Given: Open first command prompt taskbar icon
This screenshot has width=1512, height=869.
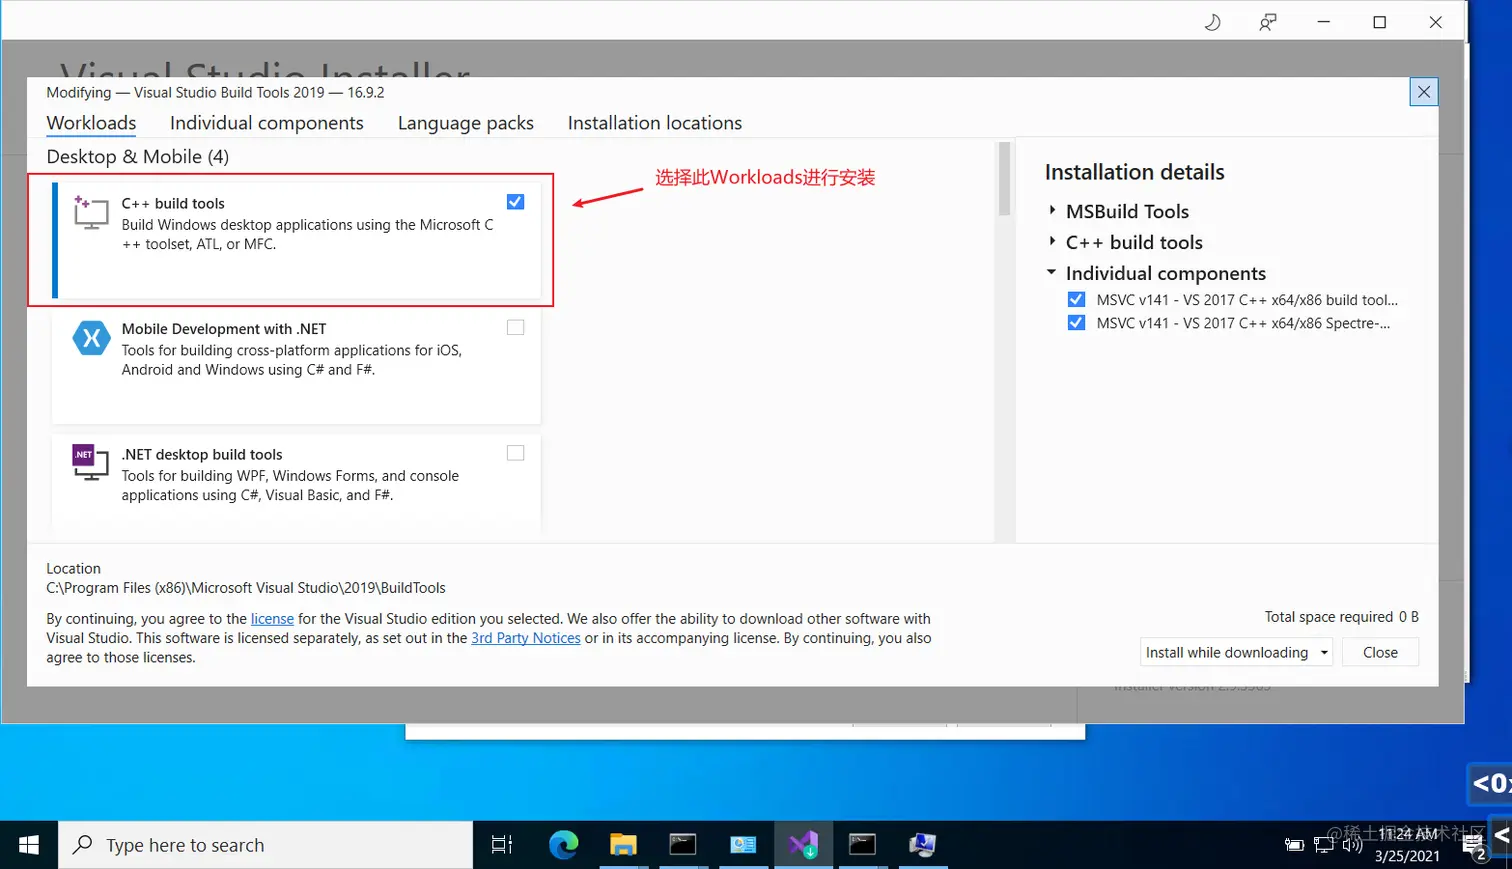Looking at the screenshot, I should click(683, 845).
